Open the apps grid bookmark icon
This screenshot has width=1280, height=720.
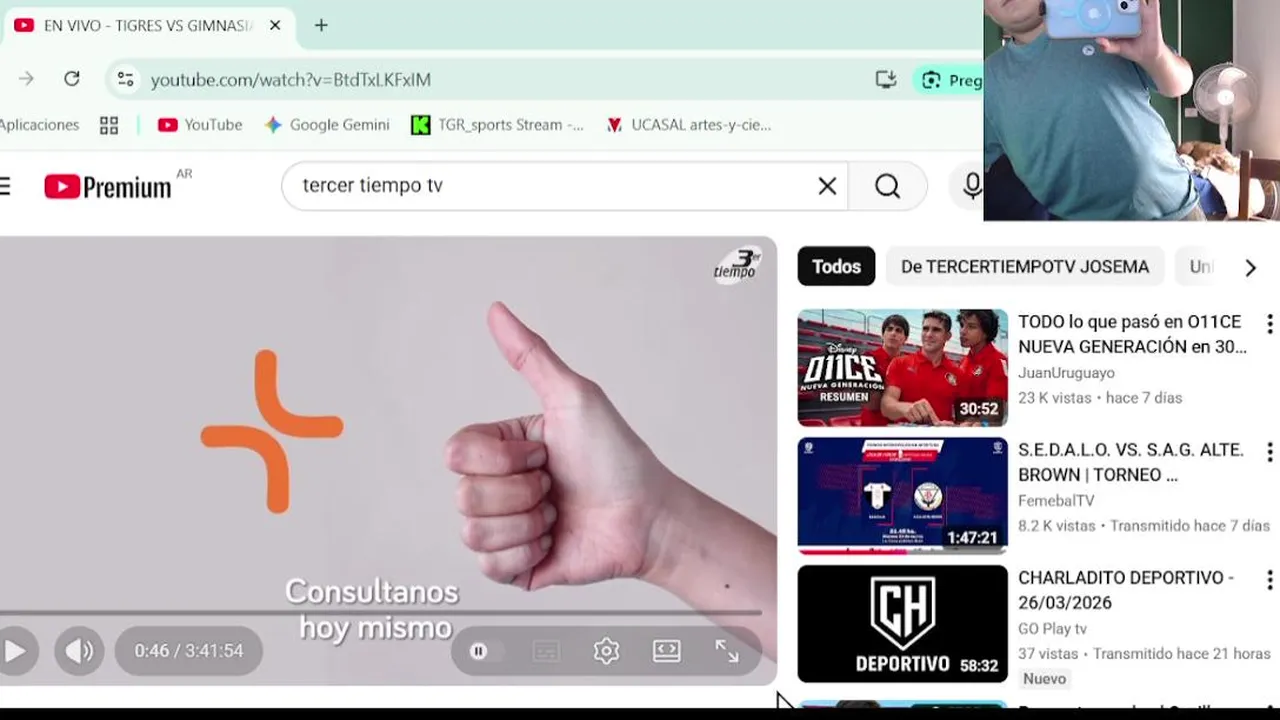(x=109, y=125)
